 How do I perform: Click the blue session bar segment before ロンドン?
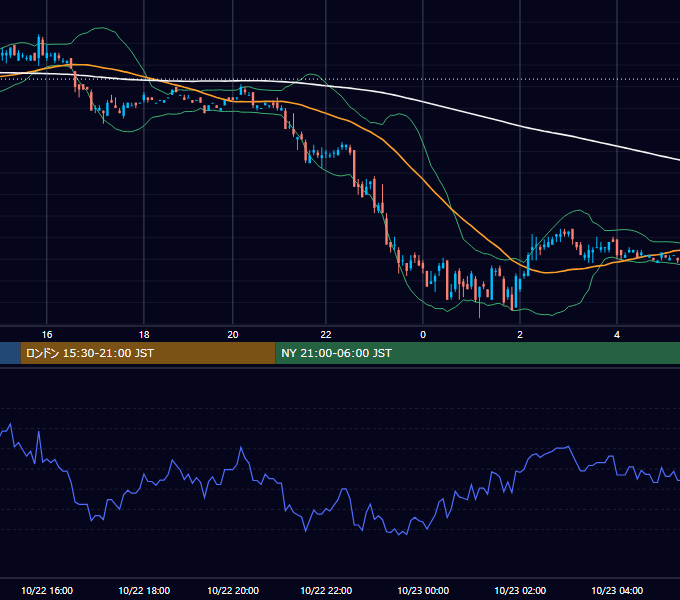tap(10, 353)
